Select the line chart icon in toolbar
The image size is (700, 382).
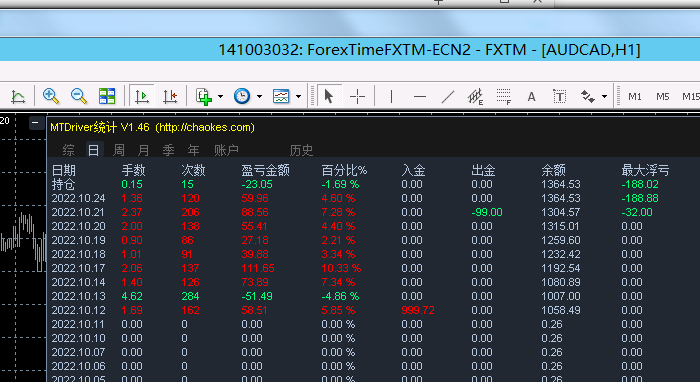point(18,96)
